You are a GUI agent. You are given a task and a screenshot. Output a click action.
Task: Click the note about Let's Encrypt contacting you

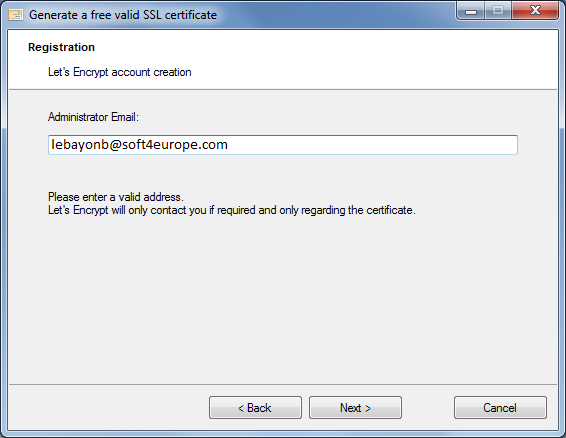232,210
